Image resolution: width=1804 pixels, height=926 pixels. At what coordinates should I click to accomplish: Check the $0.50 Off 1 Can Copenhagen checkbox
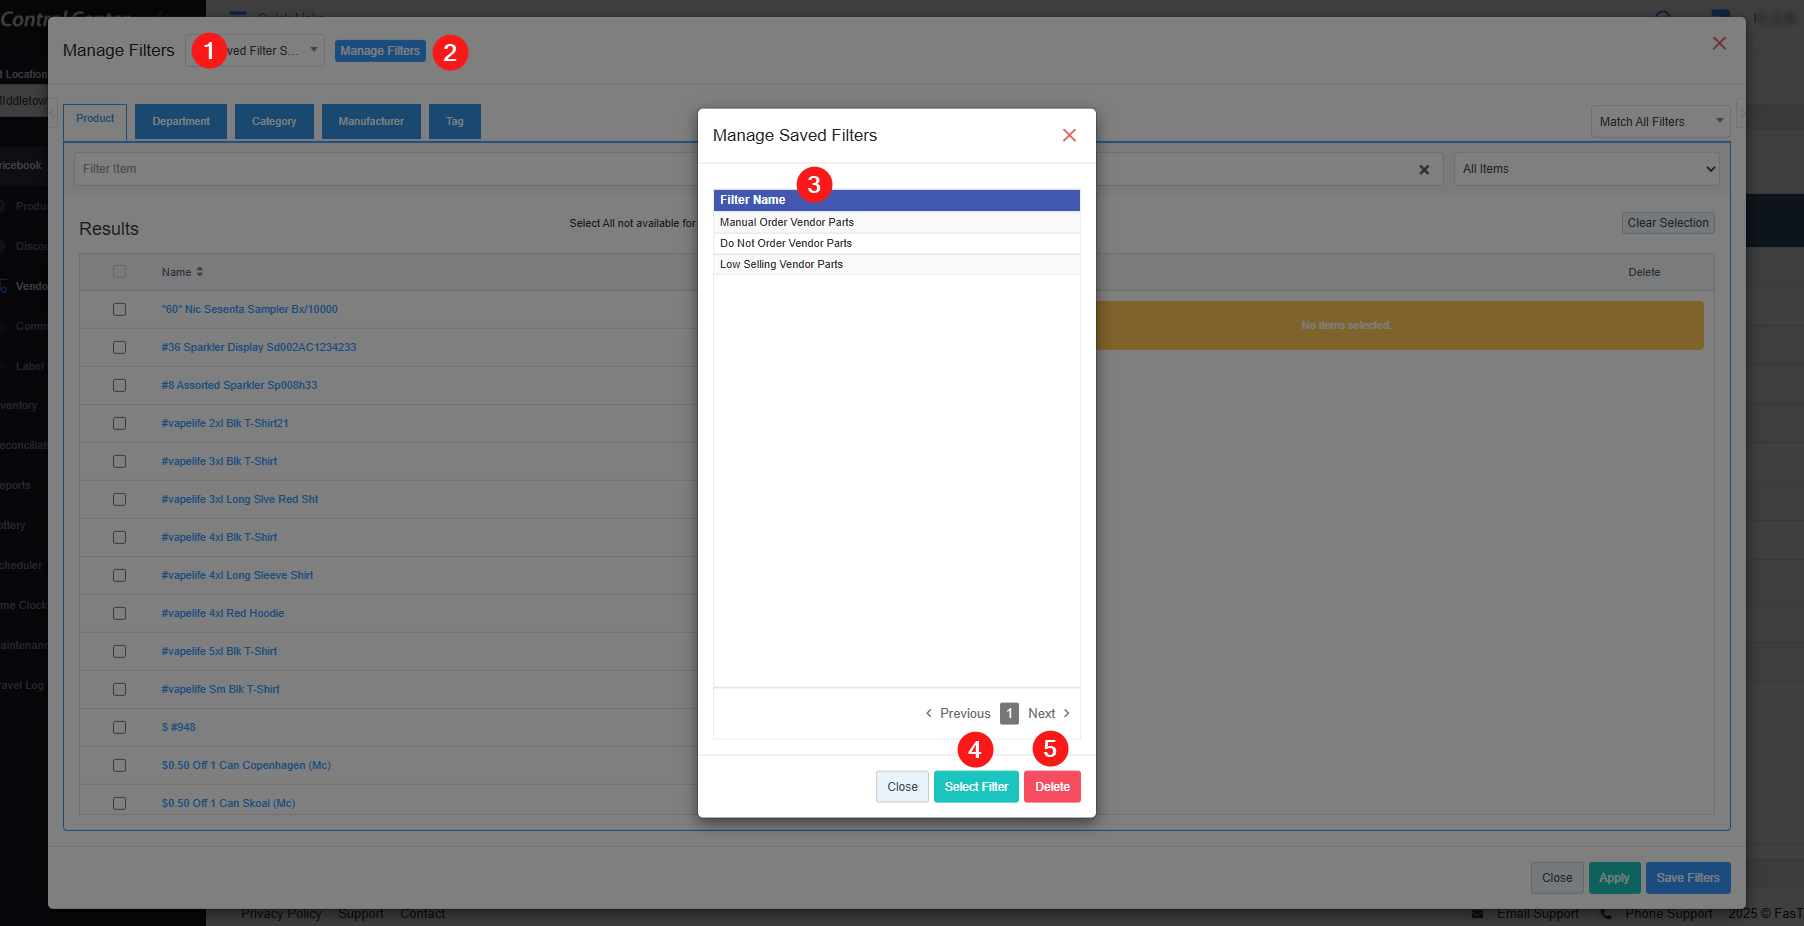pyautogui.click(x=120, y=766)
